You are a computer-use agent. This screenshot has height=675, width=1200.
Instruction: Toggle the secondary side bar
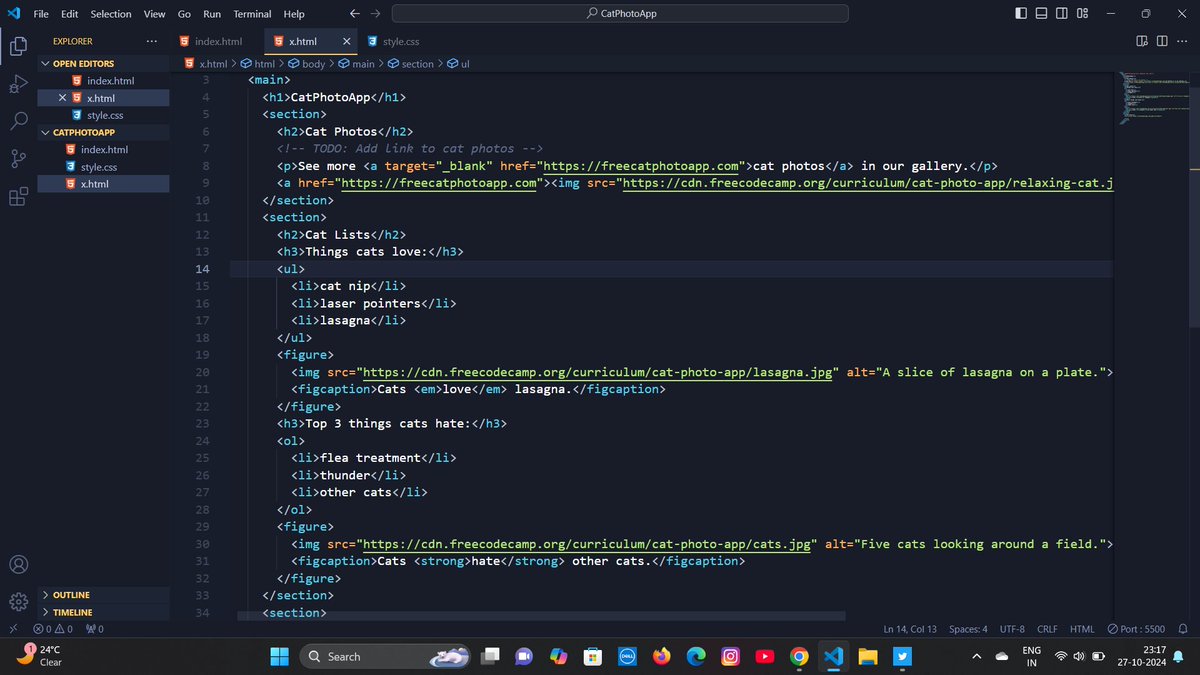(1063, 14)
